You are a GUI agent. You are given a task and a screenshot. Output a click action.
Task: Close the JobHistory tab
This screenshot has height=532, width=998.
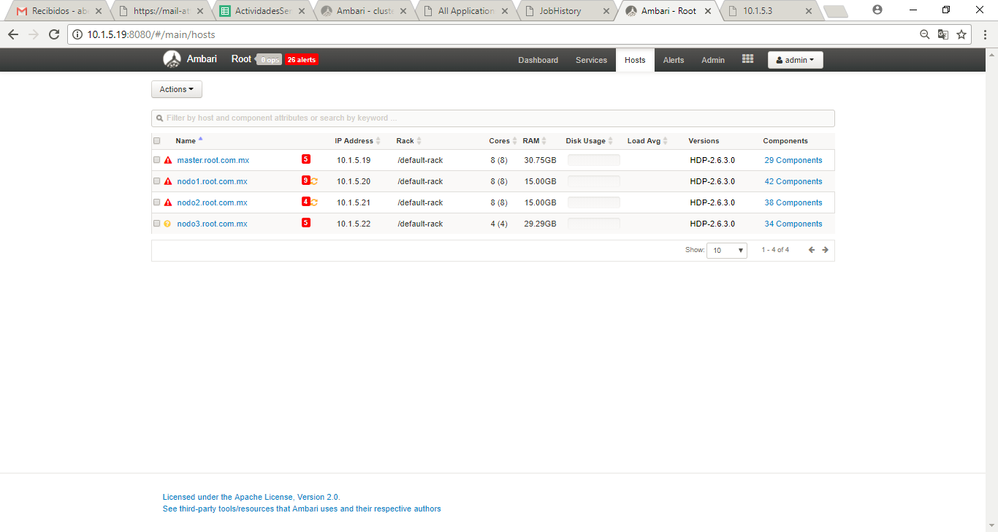[606, 11]
